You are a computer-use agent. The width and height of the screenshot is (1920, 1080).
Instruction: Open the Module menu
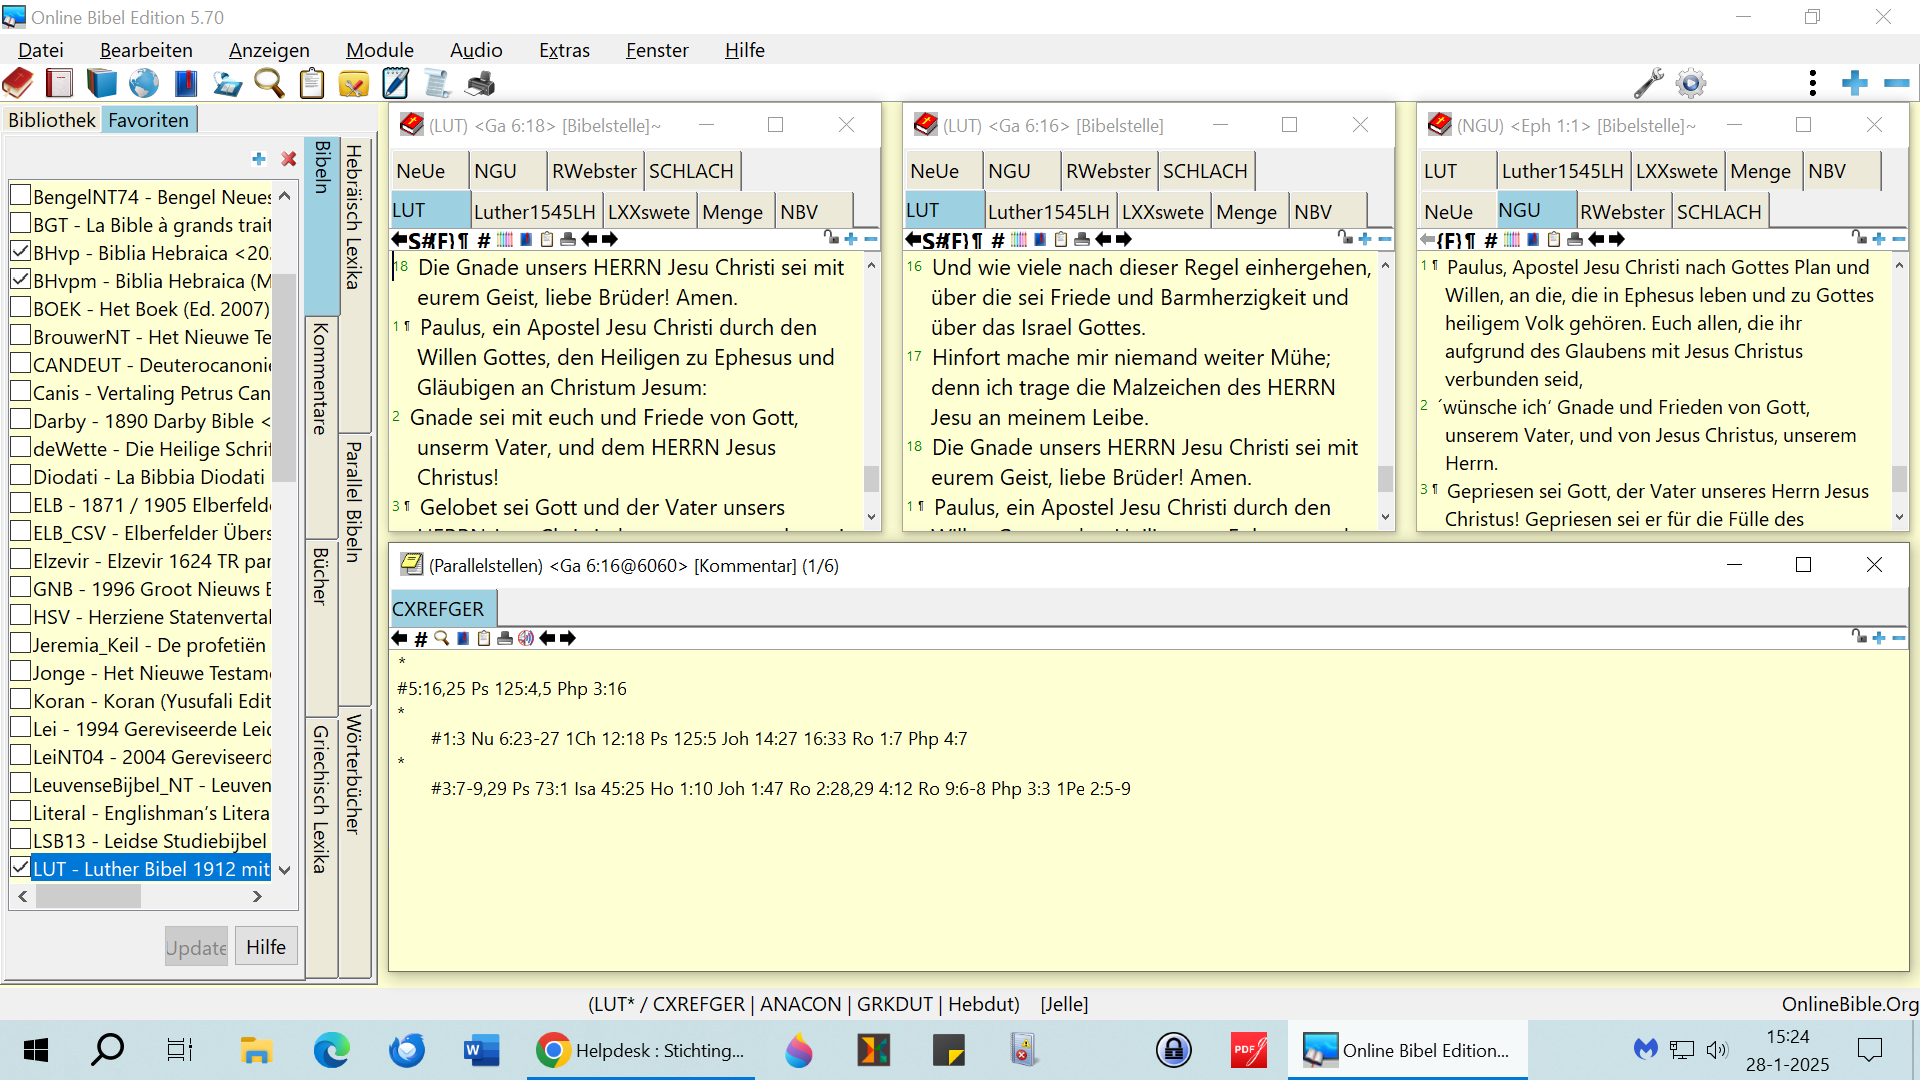[379, 50]
